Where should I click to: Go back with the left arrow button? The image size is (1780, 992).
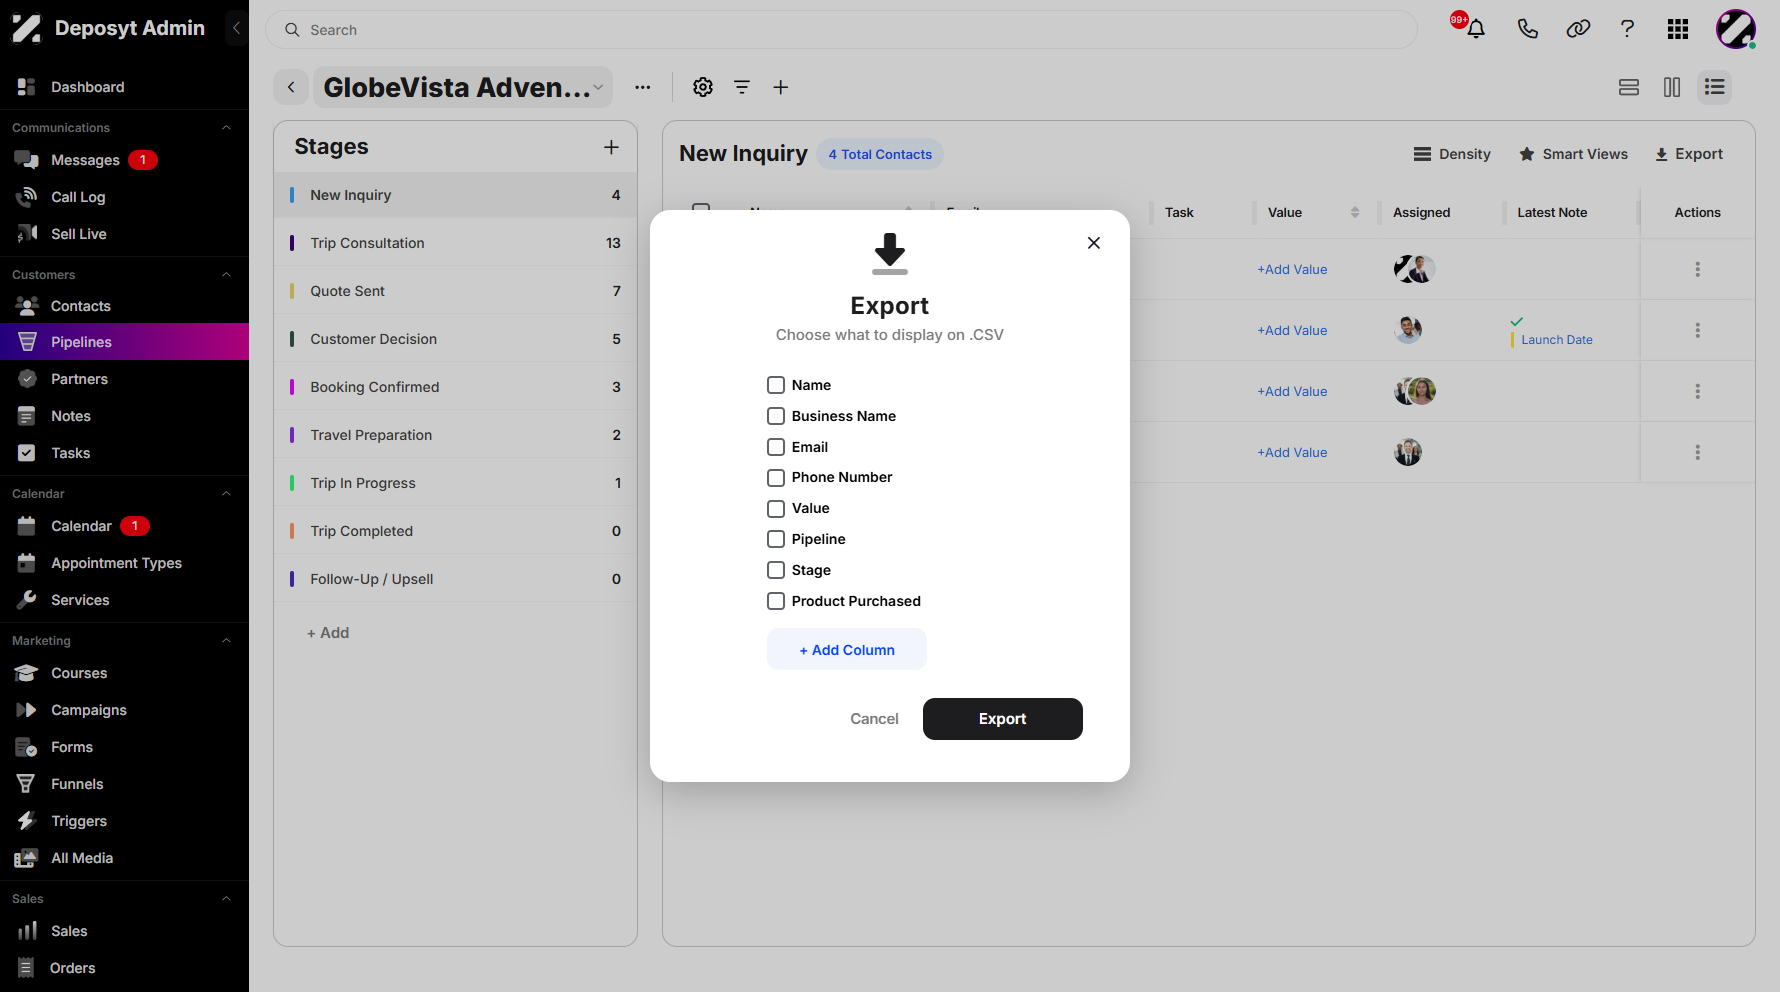coord(291,87)
